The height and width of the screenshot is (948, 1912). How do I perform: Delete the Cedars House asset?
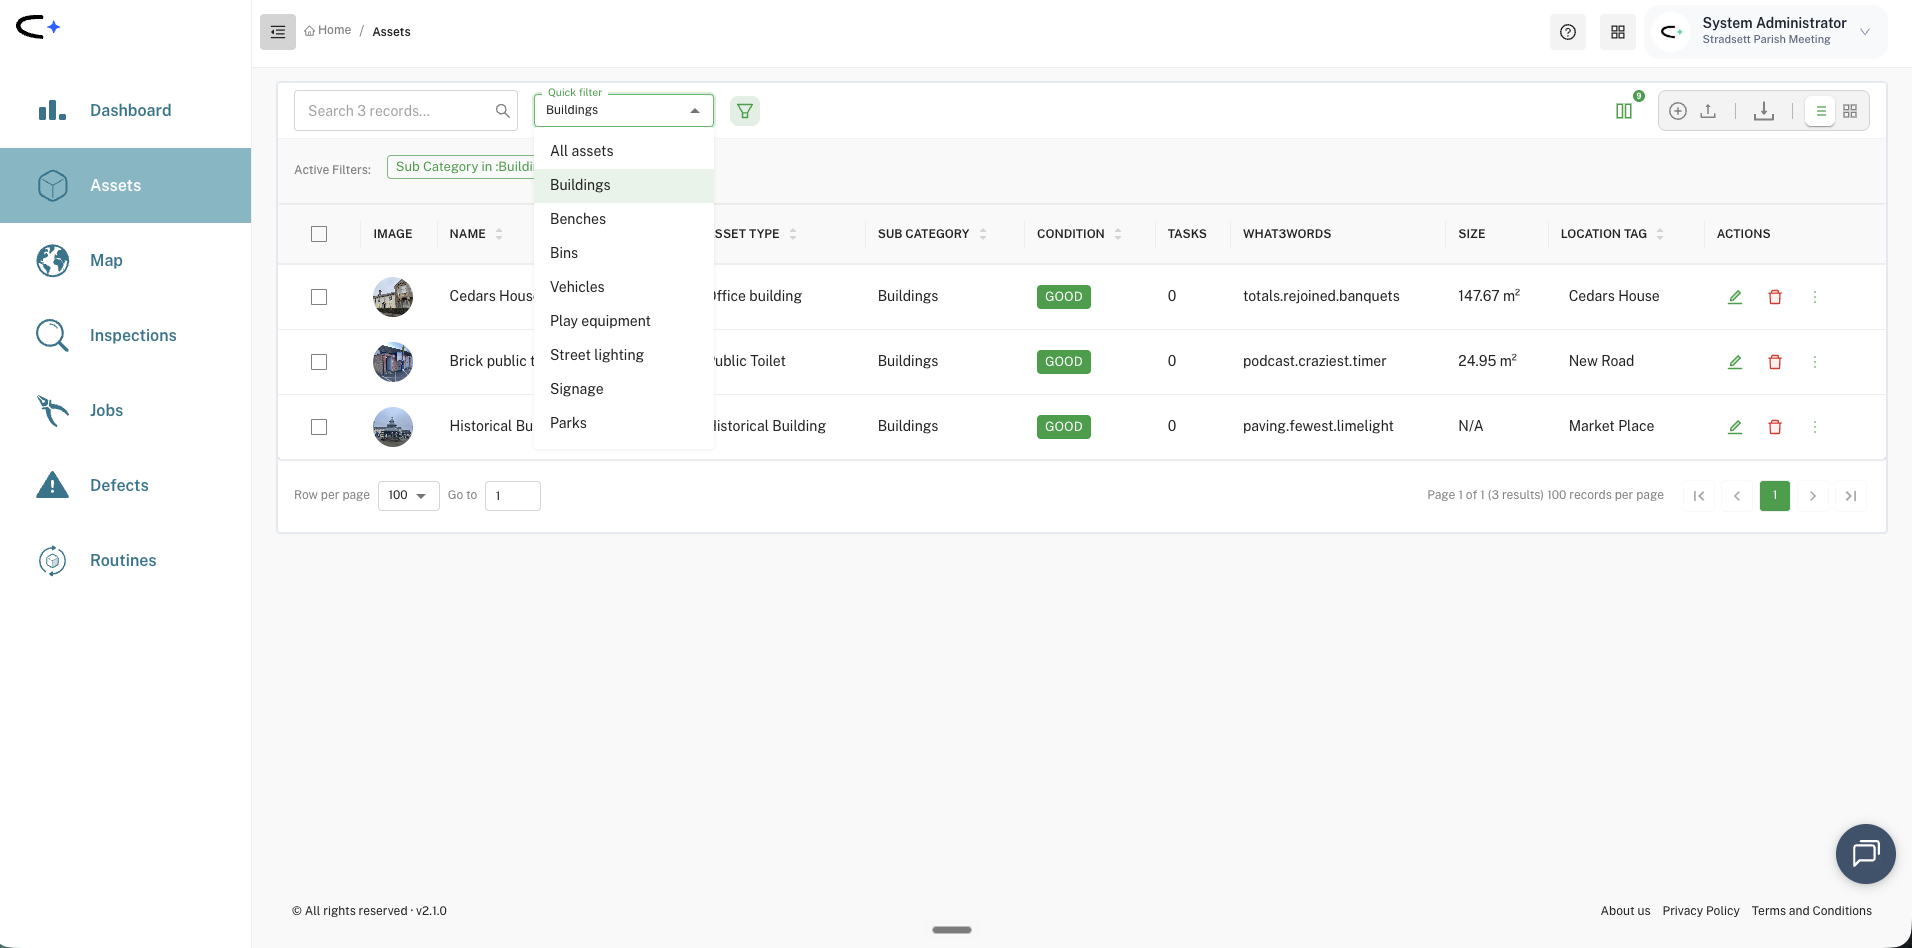click(1775, 297)
